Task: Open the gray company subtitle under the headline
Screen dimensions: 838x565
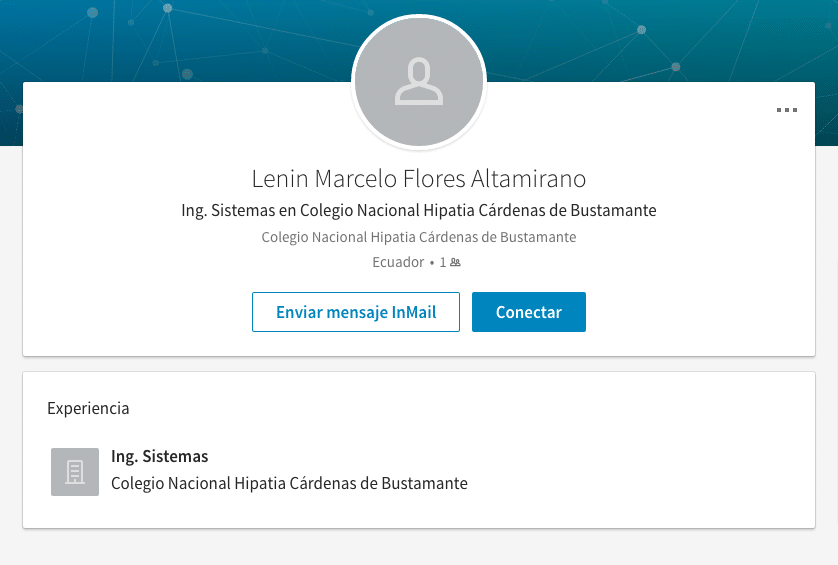Action: 419,237
